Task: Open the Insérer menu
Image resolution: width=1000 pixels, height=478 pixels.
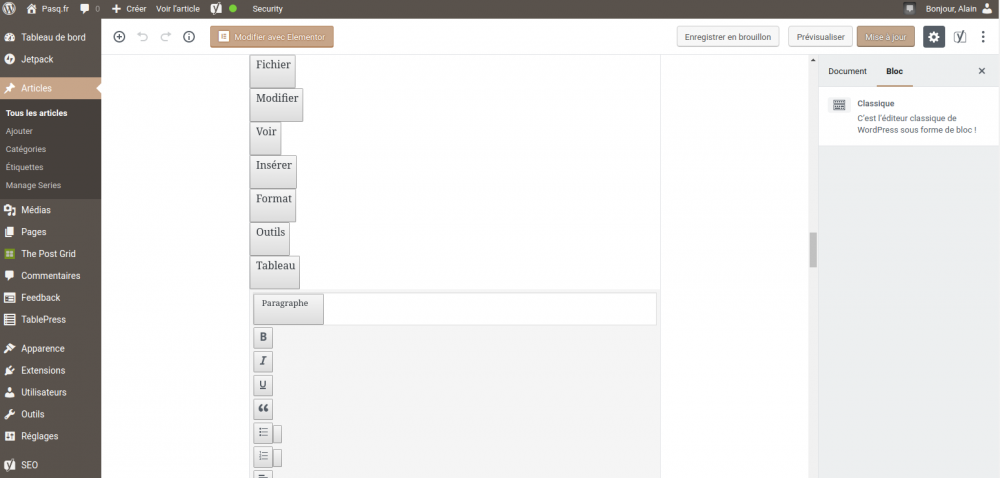Action: click(x=273, y=171)
